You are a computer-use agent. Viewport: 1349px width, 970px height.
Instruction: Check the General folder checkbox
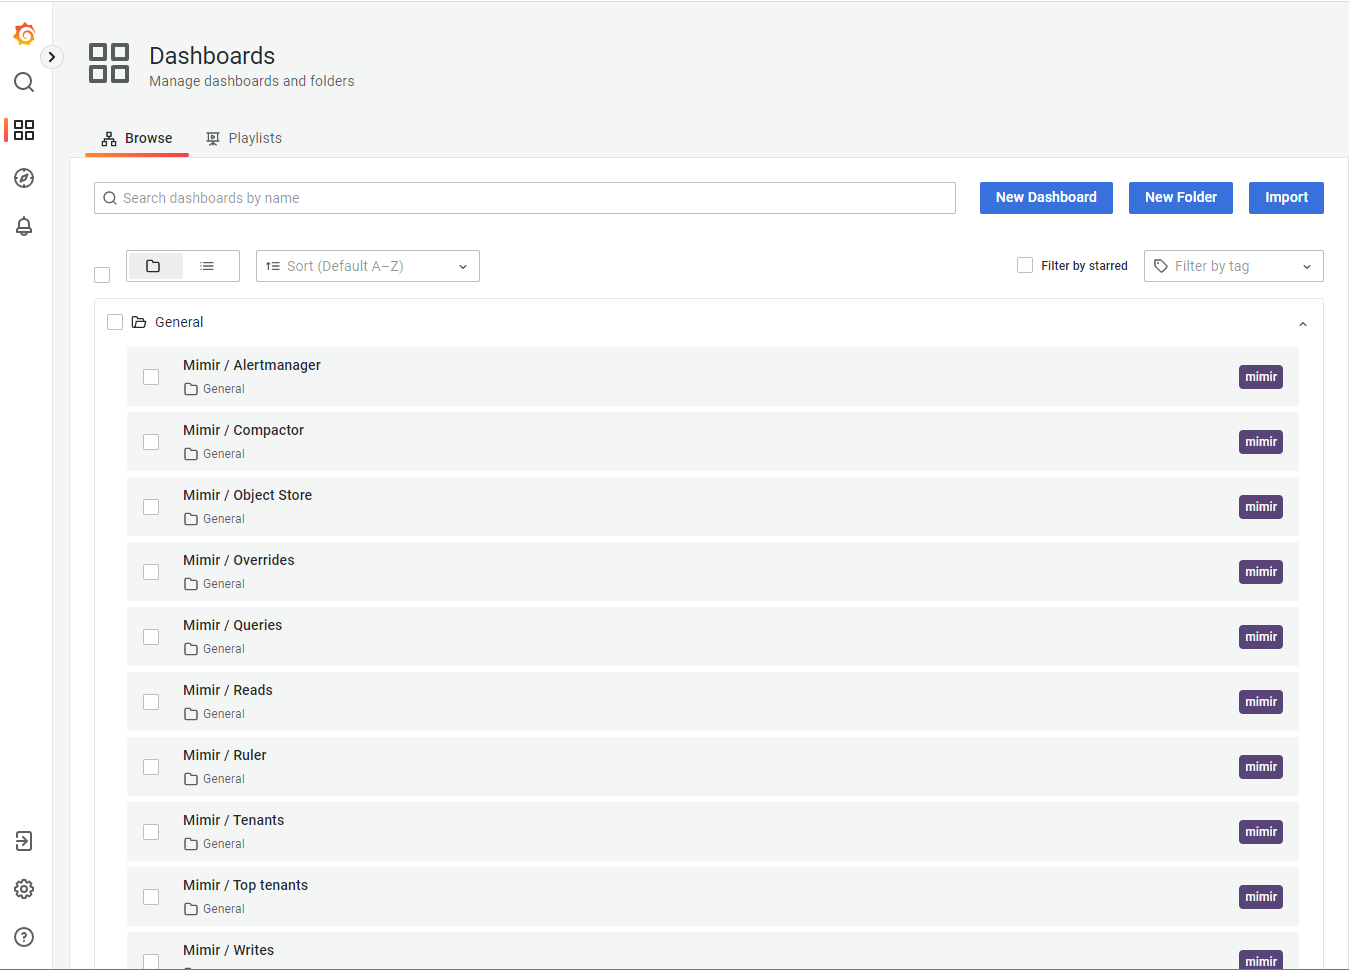(115, 322)
